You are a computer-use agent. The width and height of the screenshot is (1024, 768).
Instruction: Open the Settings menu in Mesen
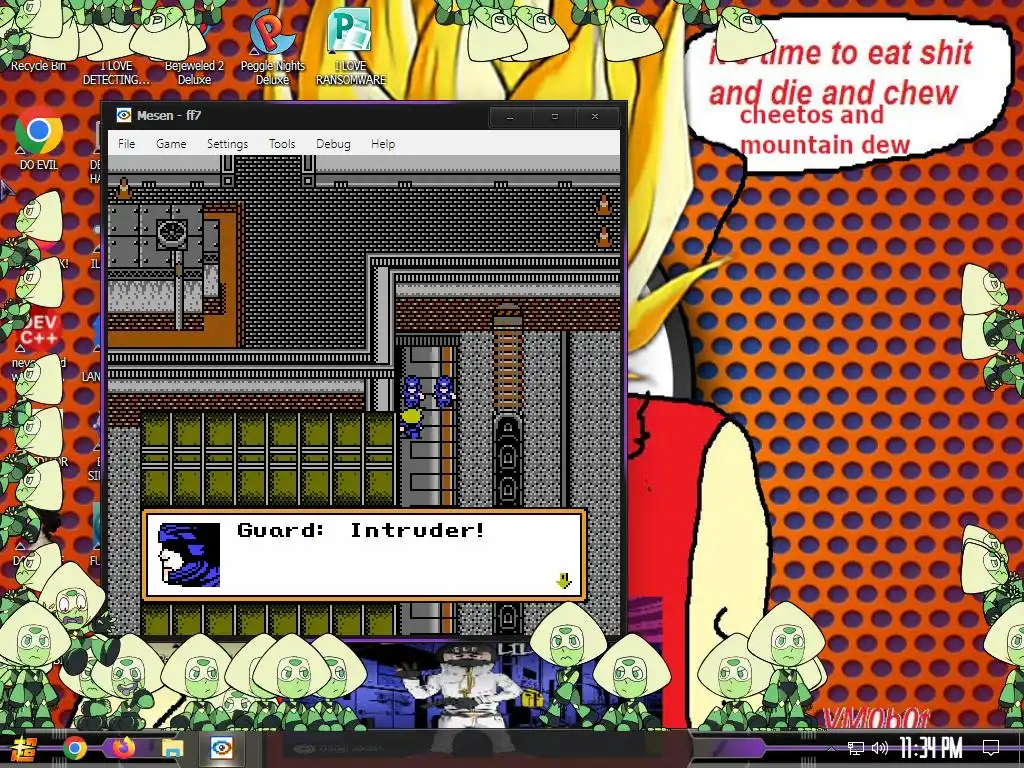pyautogui.click(x=227, y=144)
